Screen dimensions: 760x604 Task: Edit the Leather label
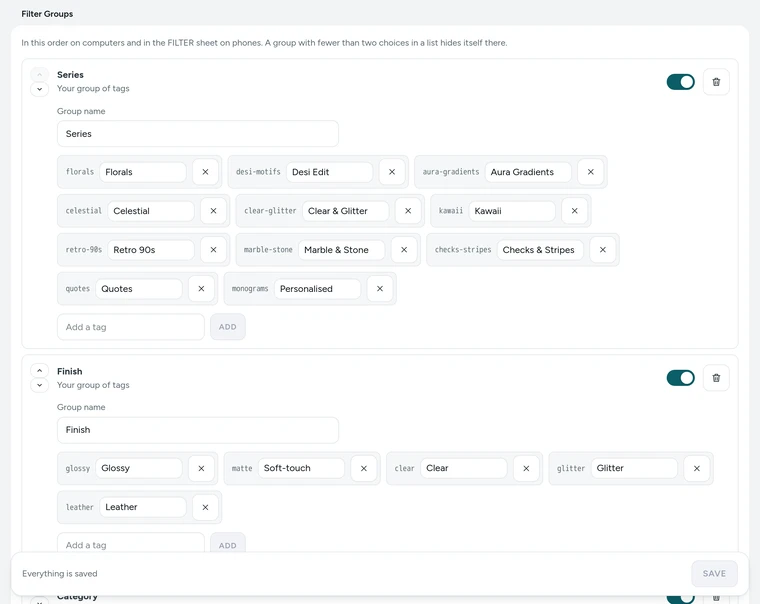tap(143, 507)
